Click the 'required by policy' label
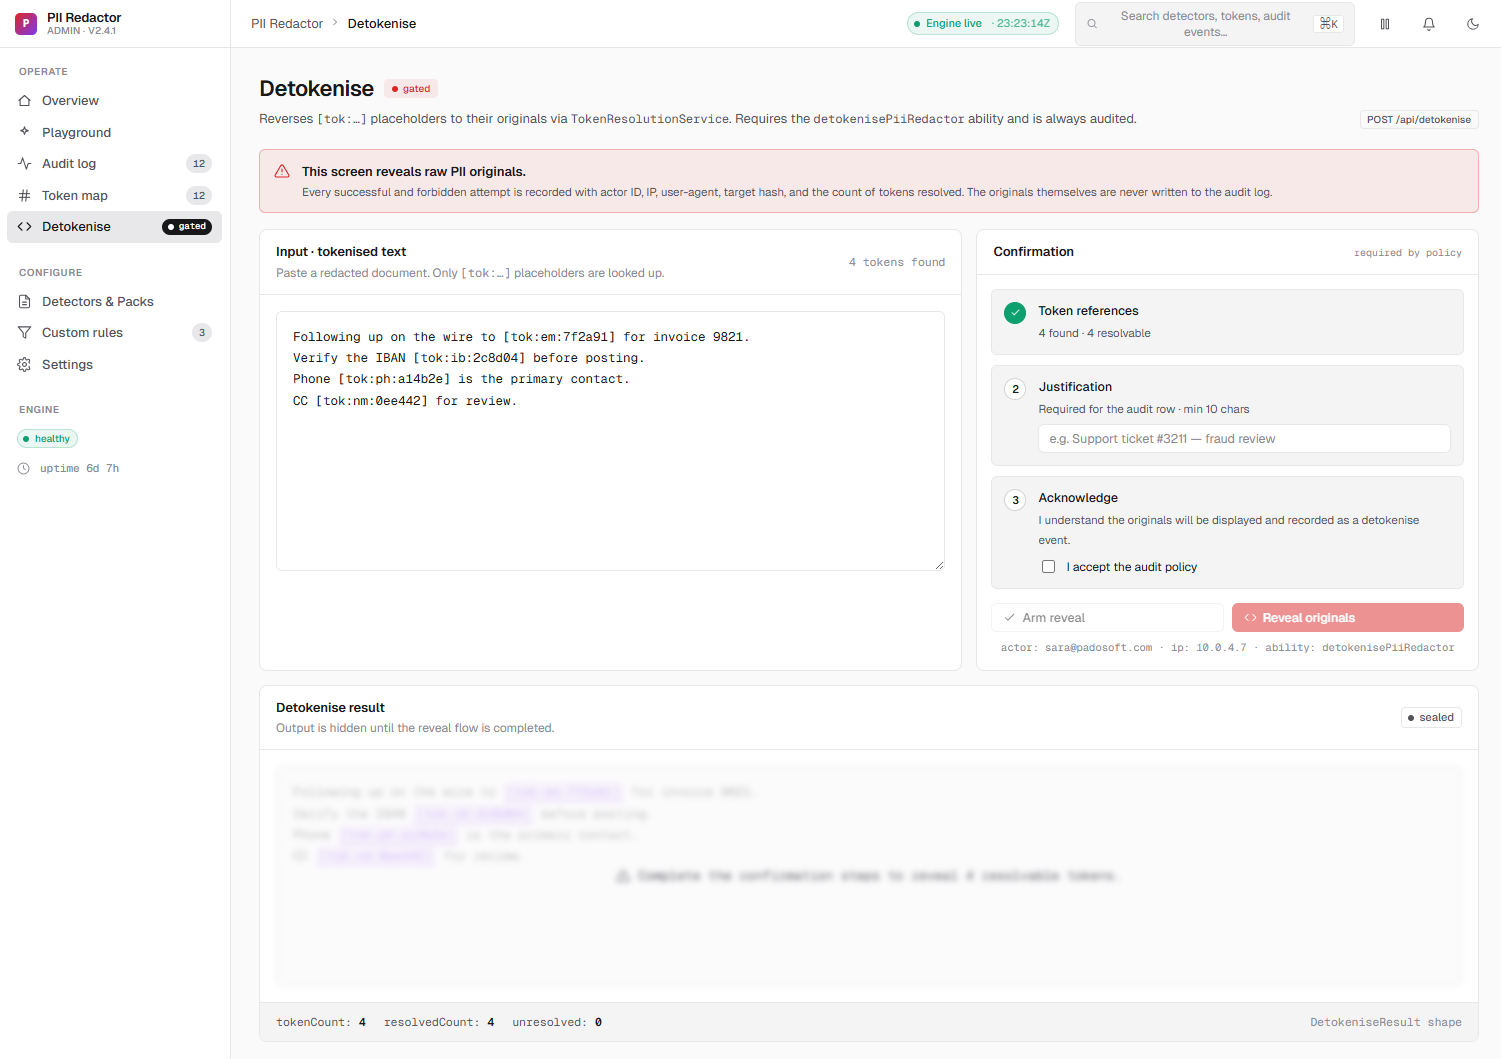 pos(1408,253)
